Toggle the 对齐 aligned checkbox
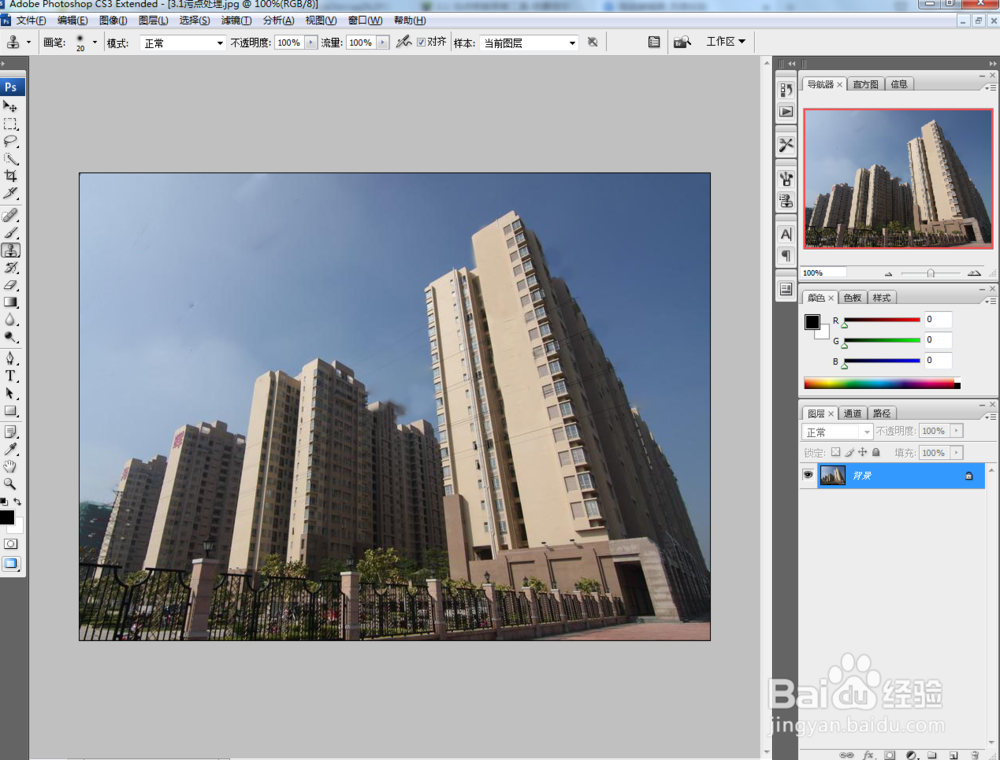The width and height of the screenshot is (1000, 760). point(421,42)
